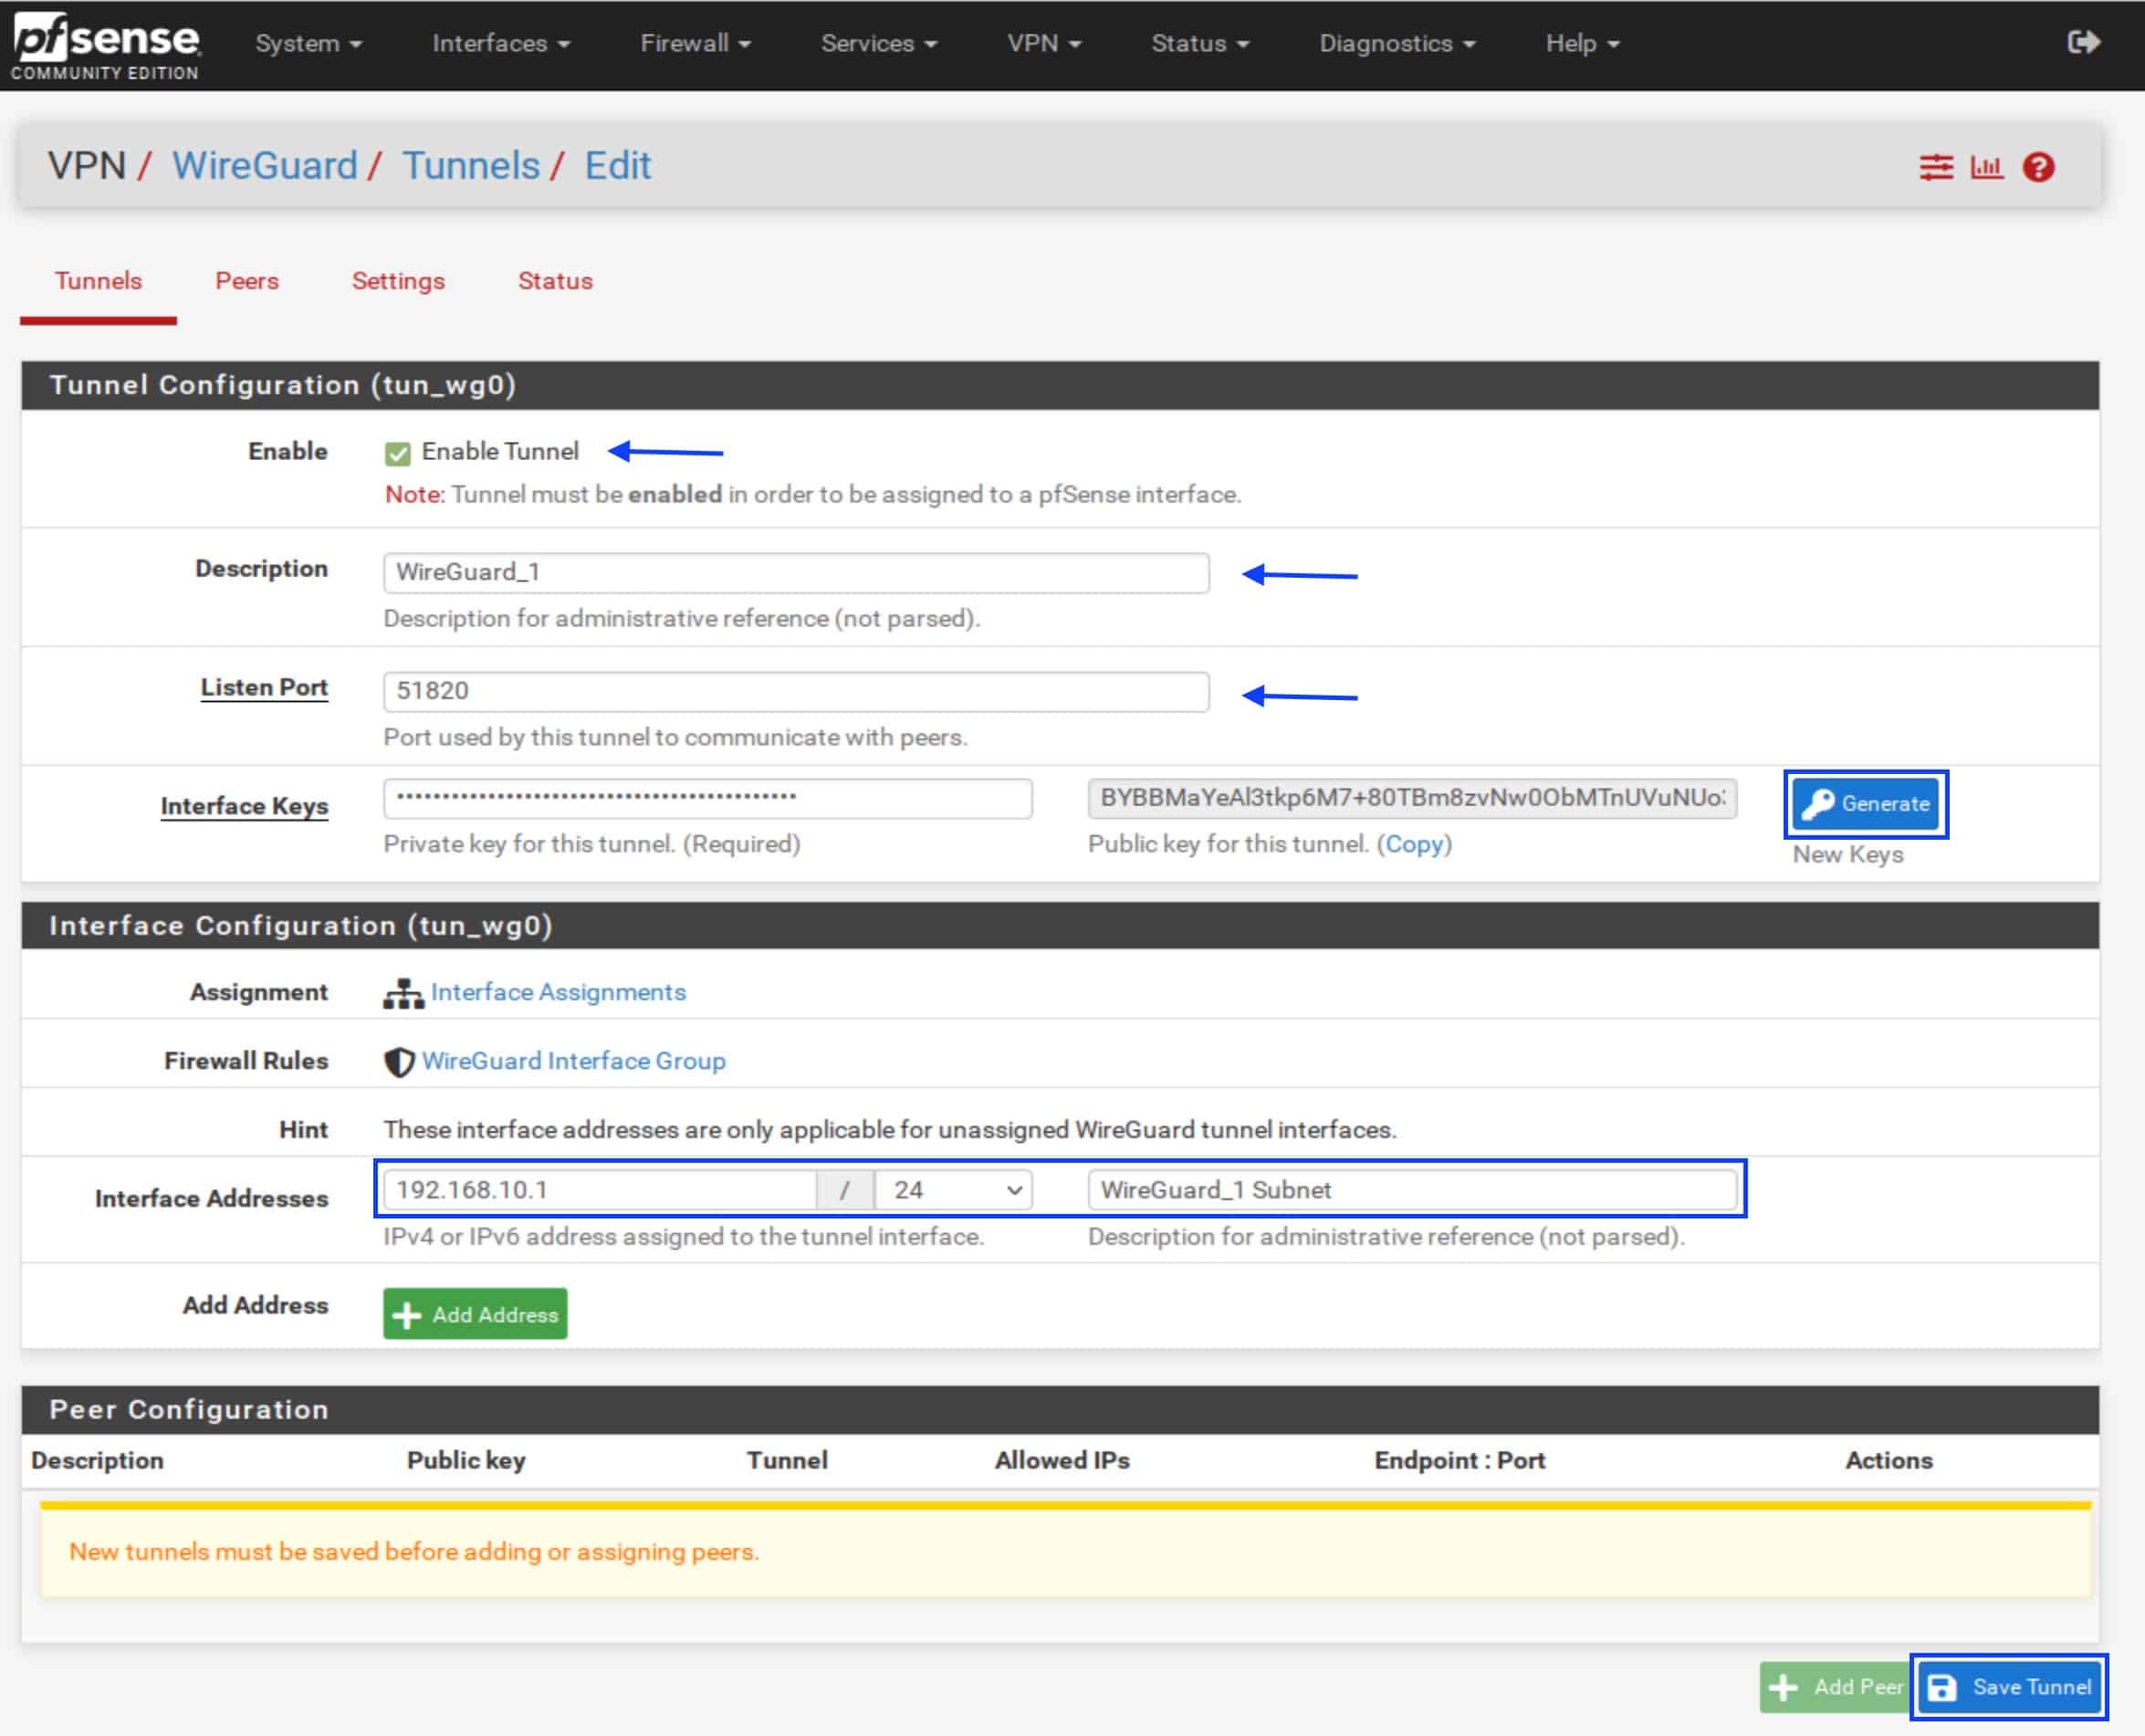Open the Interface Assignments link
Image resolution: width=2145 pixels, height=1736 pixels.
tap(558, 992)
